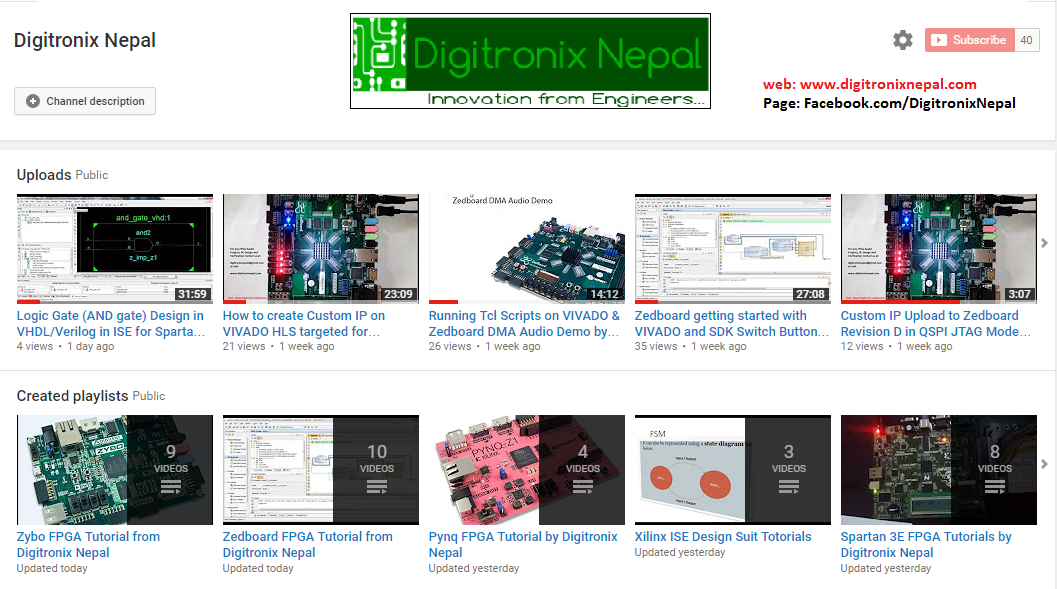Image resolution: width=1057 pixels, height=589 pixels.
Task: Click the Digitronix Nepal channel title
Action: (x=84, y=40)
